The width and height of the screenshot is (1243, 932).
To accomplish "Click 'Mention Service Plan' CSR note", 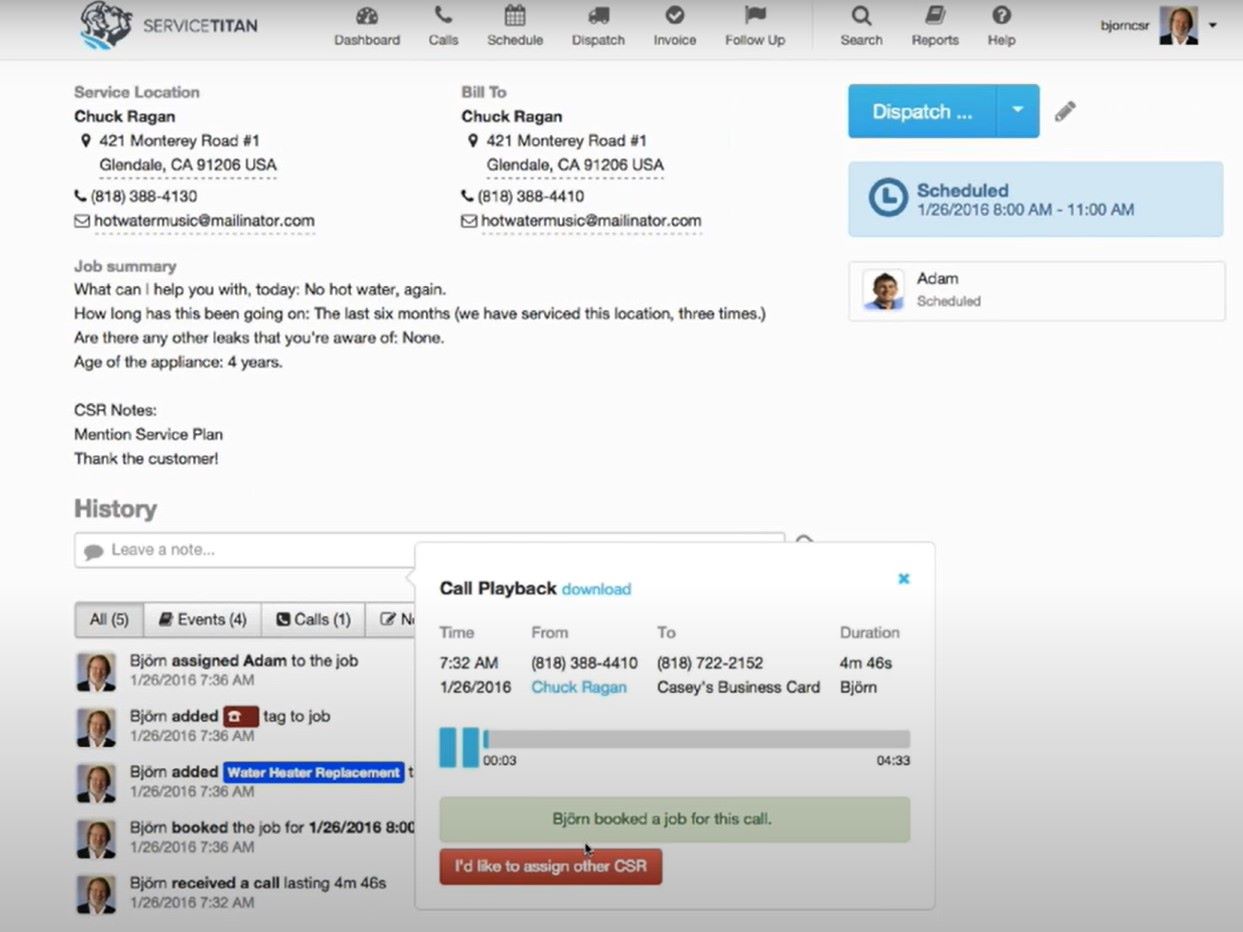I will tap(148, 434).
